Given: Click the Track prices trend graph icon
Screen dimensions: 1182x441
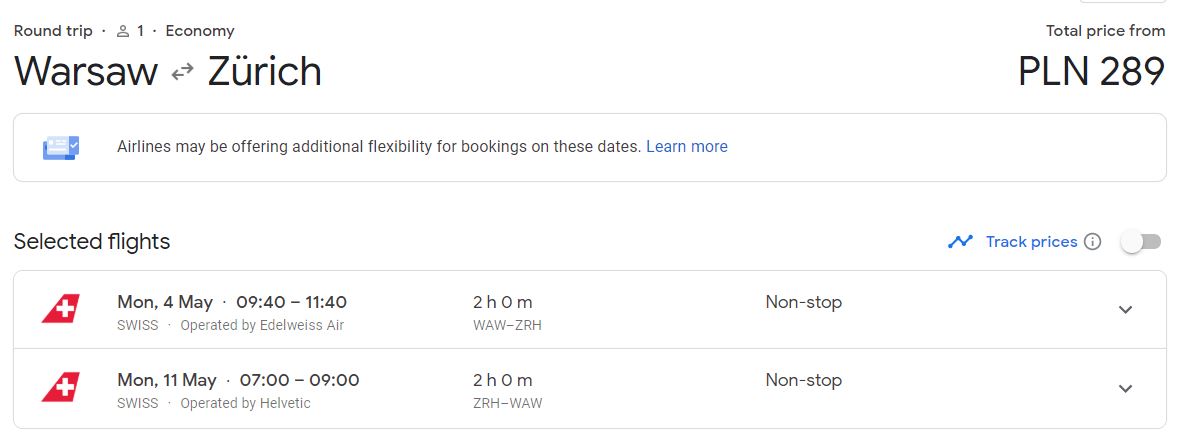Looking at the screenshot, I should [x=960, y=242].
